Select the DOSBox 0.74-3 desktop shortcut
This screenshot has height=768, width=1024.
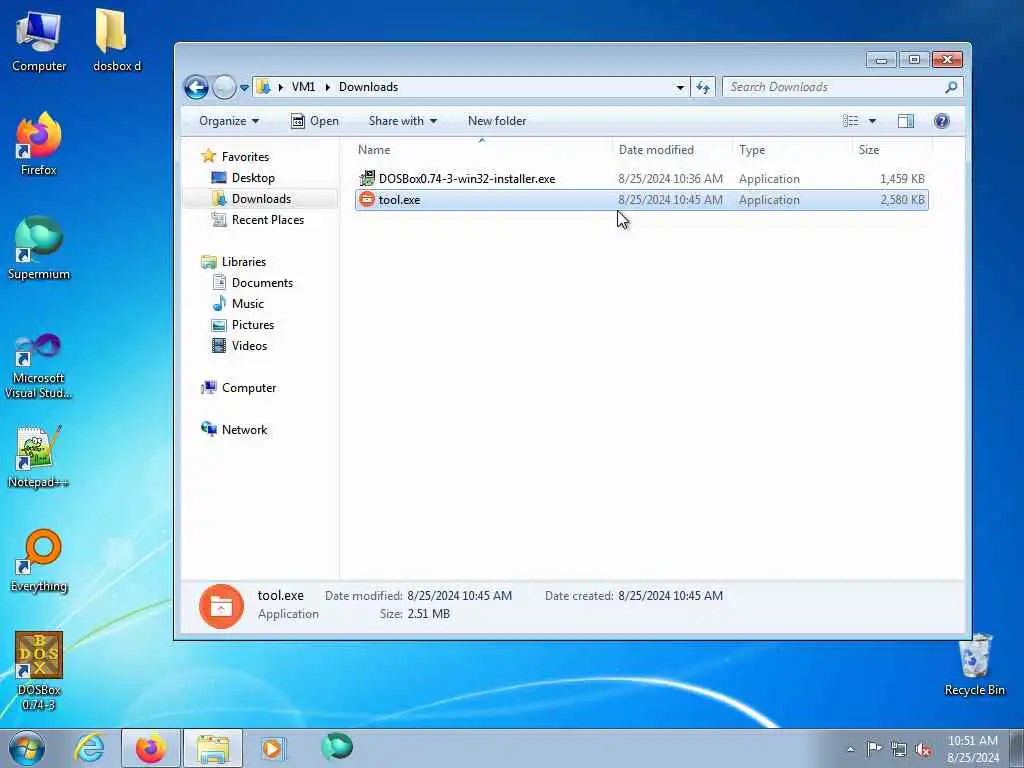[38, 671]
